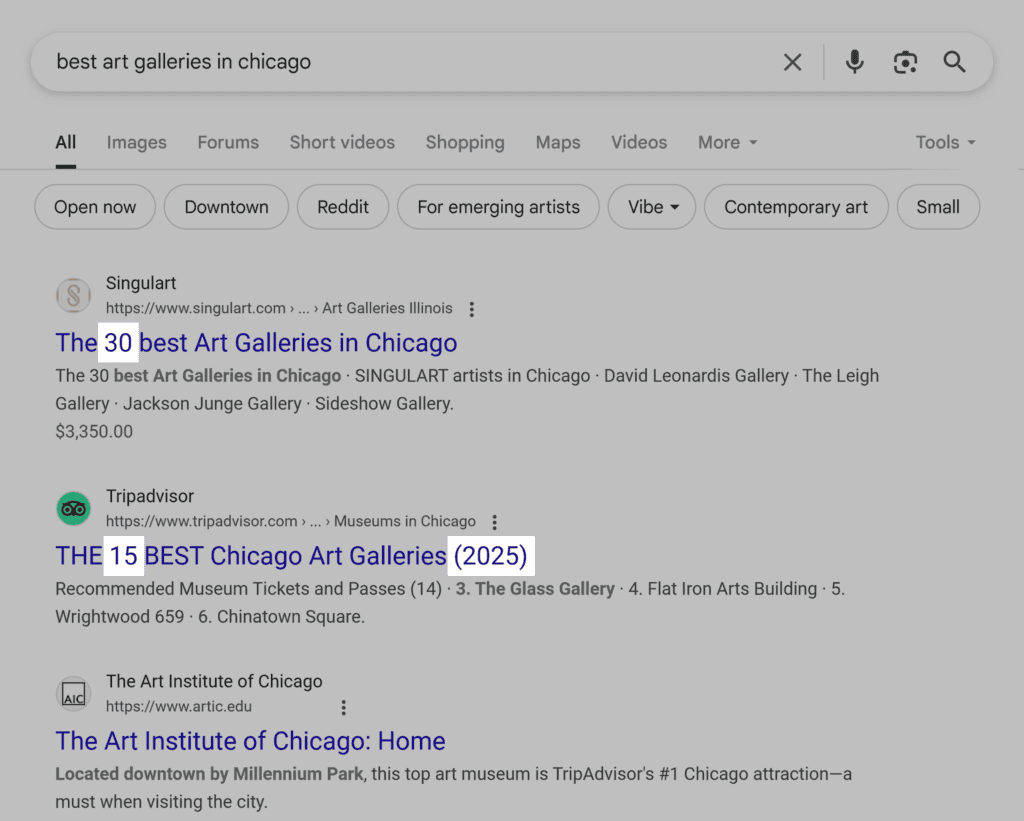Open the three-dot menu beside the Singulart result
1024x821 pixels.
(x=471, y=309)
